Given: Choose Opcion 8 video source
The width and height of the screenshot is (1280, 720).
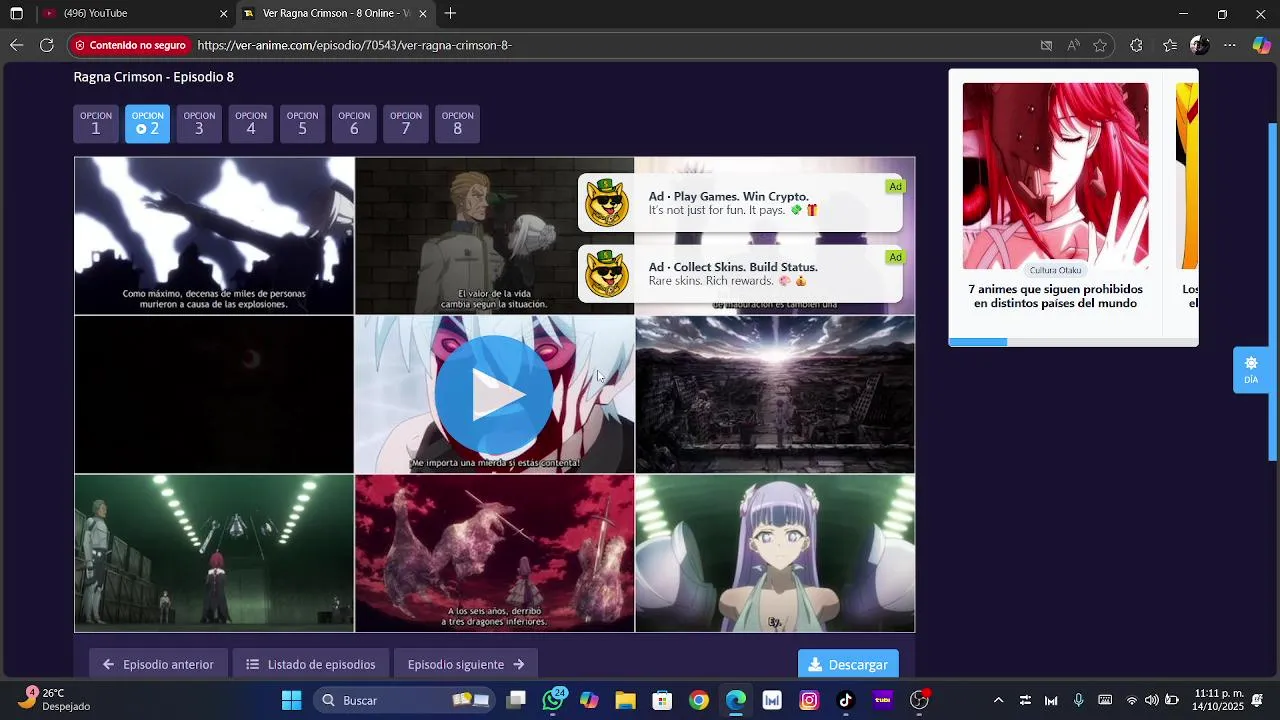Looking at the screenshot, I should tap(458, 124).
